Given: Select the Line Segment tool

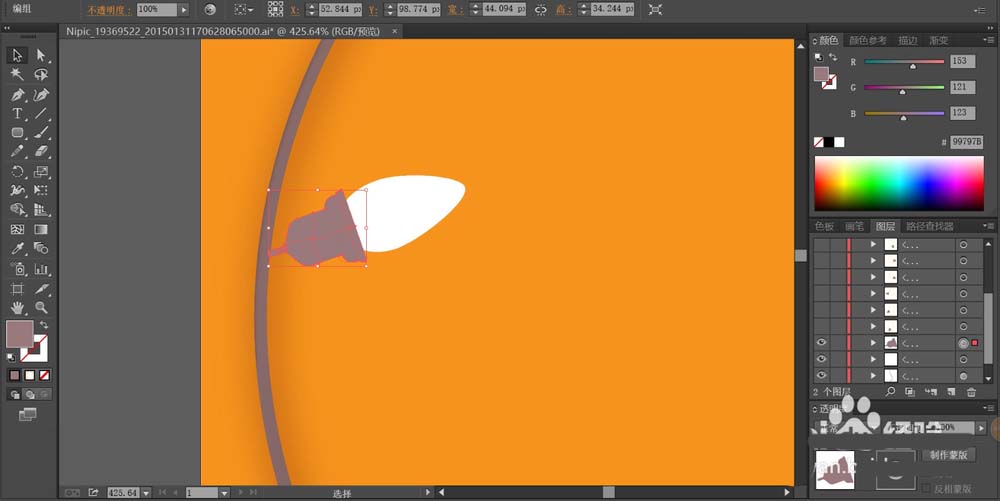Looking at the screenshot, I should click(41, 114).
